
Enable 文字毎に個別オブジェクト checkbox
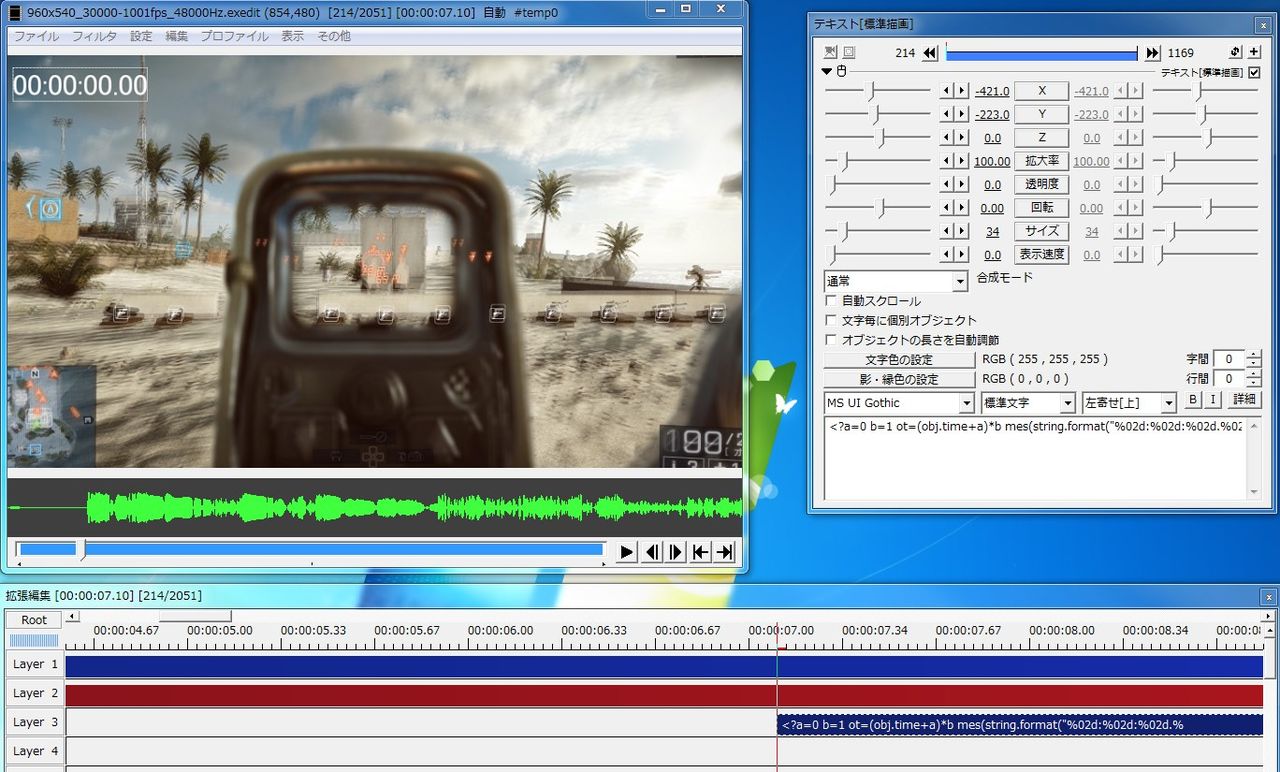click(x=831, y=321)
